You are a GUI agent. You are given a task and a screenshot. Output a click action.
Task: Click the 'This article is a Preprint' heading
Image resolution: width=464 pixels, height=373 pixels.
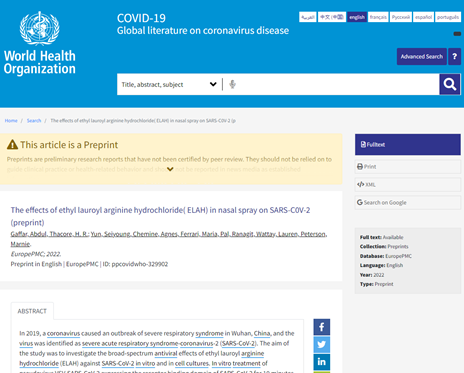coord(69,145)
